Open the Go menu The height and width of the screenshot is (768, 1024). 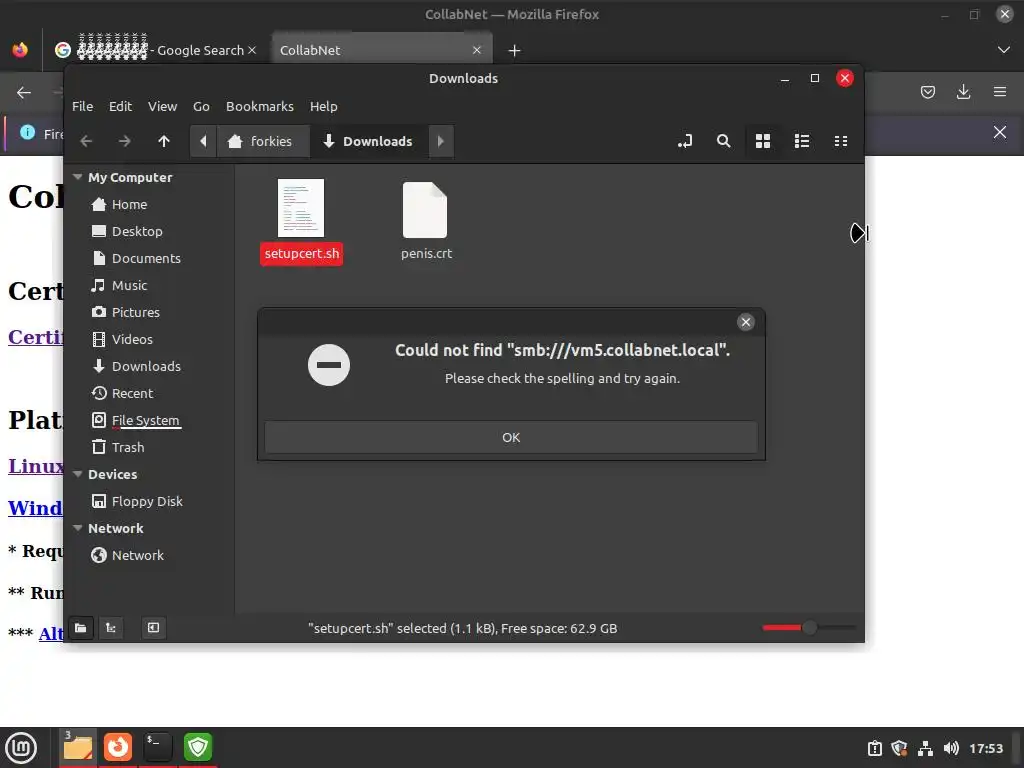201,106
